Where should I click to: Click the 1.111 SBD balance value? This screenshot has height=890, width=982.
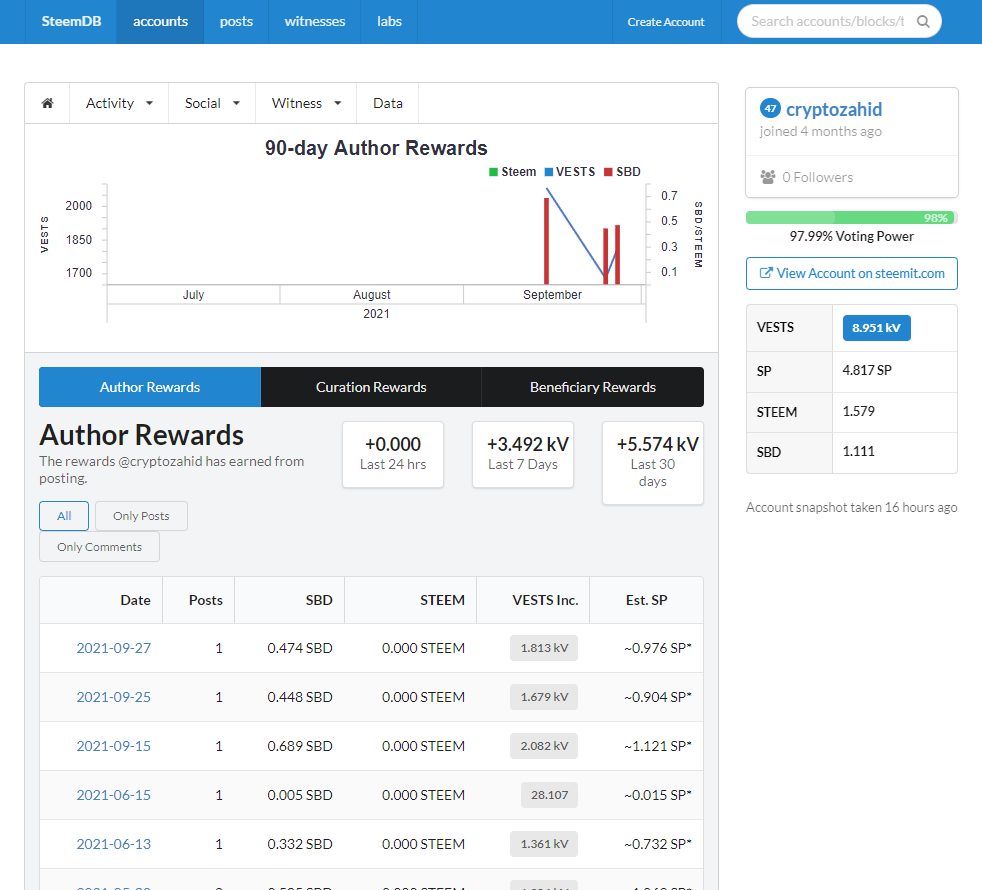pos(858,452)
